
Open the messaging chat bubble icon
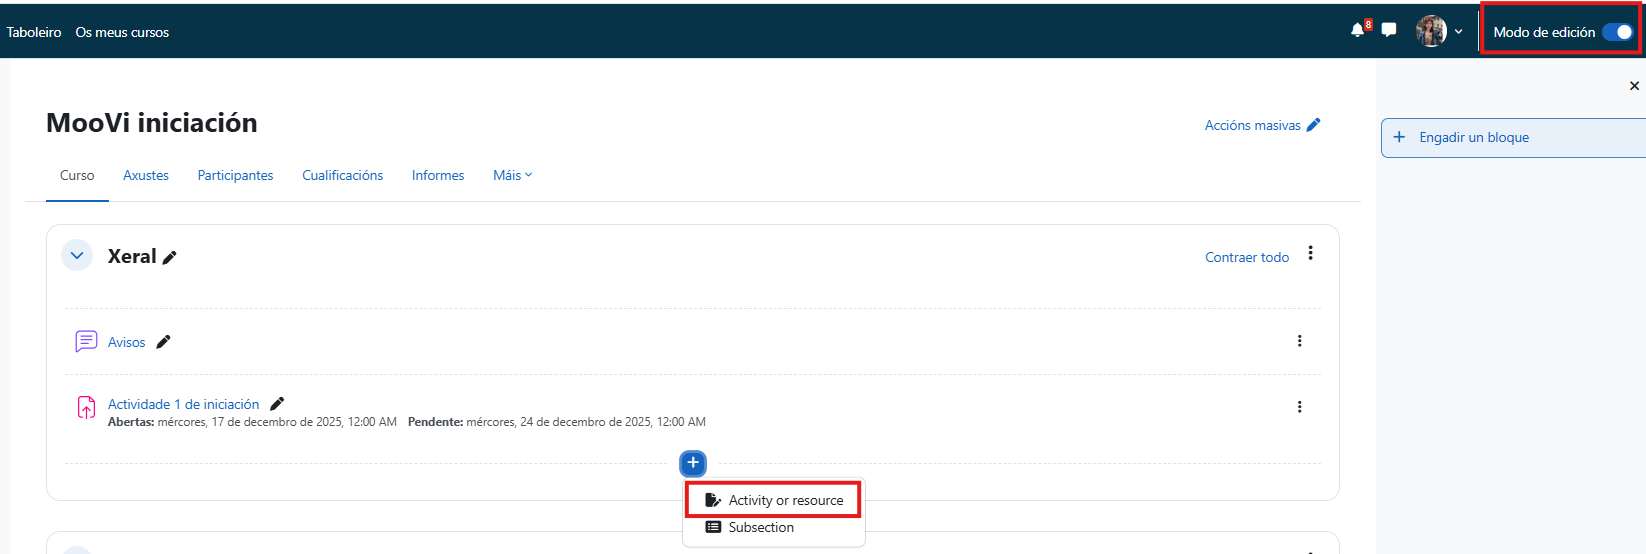(1389, 30)
